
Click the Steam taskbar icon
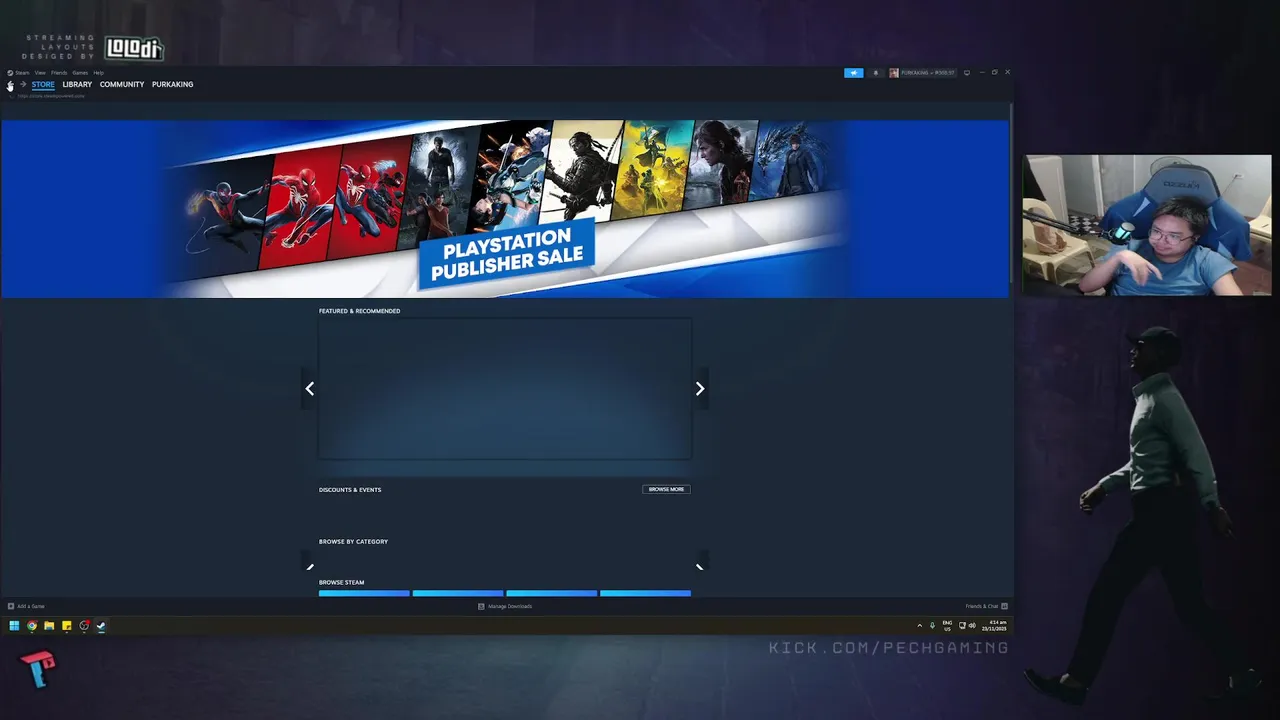point(101,626)
